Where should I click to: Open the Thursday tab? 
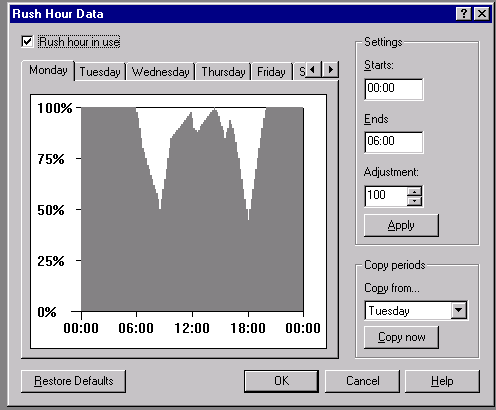(223, 72)
